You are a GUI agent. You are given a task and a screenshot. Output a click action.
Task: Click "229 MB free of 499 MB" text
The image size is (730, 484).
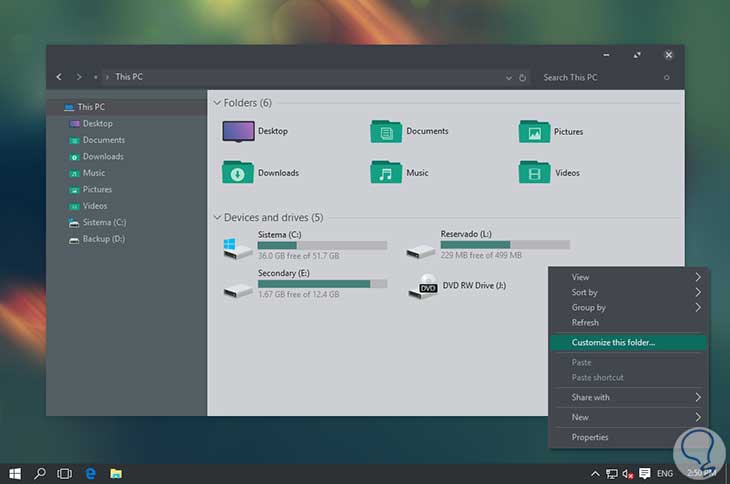481,255
